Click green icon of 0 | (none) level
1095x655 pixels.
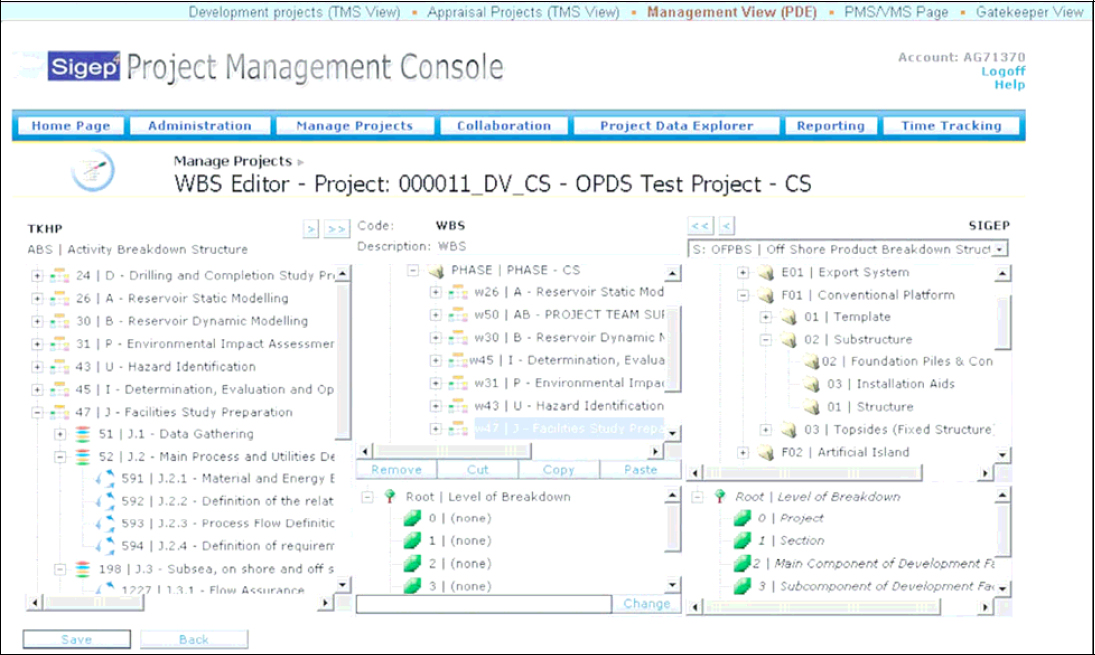[x=413, y=518]
